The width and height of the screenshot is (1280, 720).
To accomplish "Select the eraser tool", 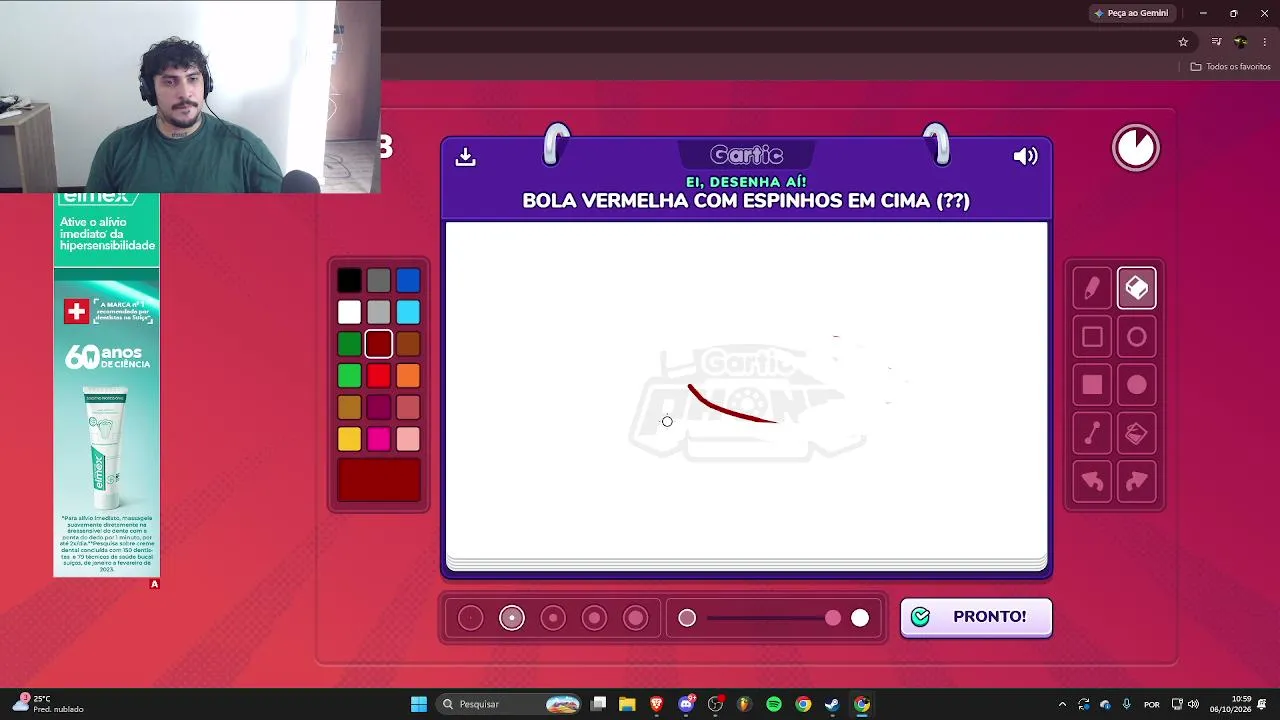I will click(1137, 289).
